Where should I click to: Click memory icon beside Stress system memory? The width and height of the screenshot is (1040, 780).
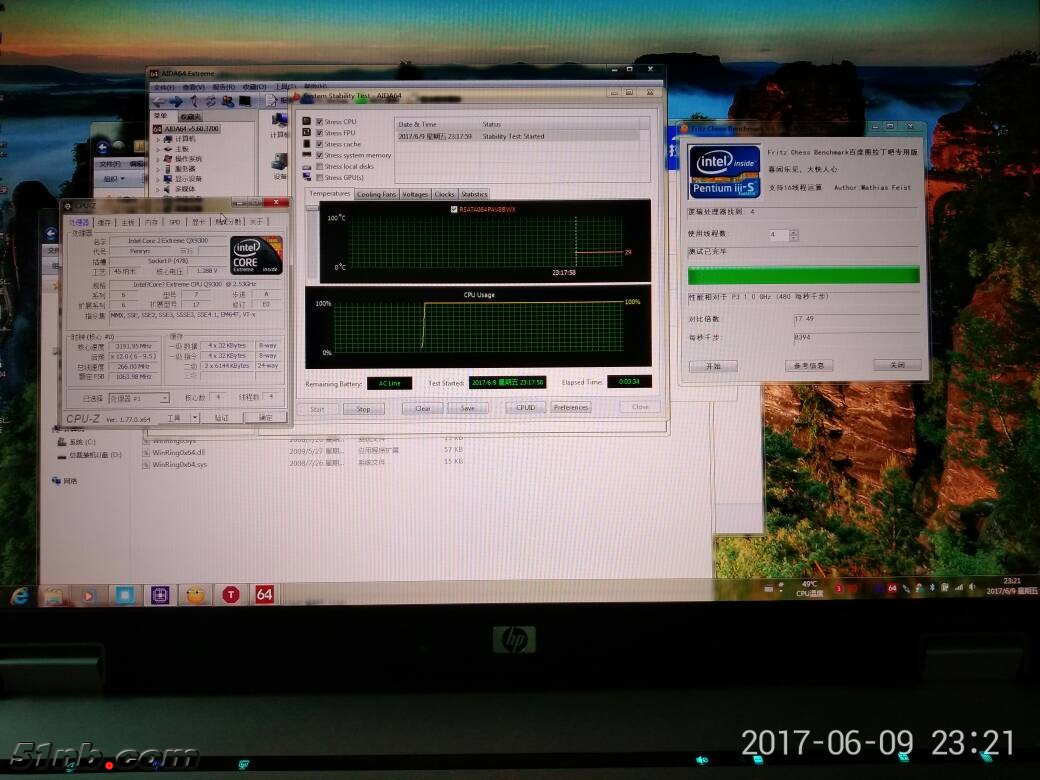click(x=306, y=155)
